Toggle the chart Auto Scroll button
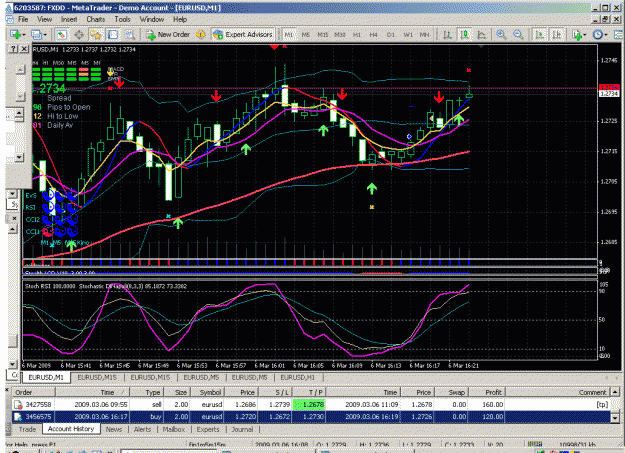 [539, 35]
